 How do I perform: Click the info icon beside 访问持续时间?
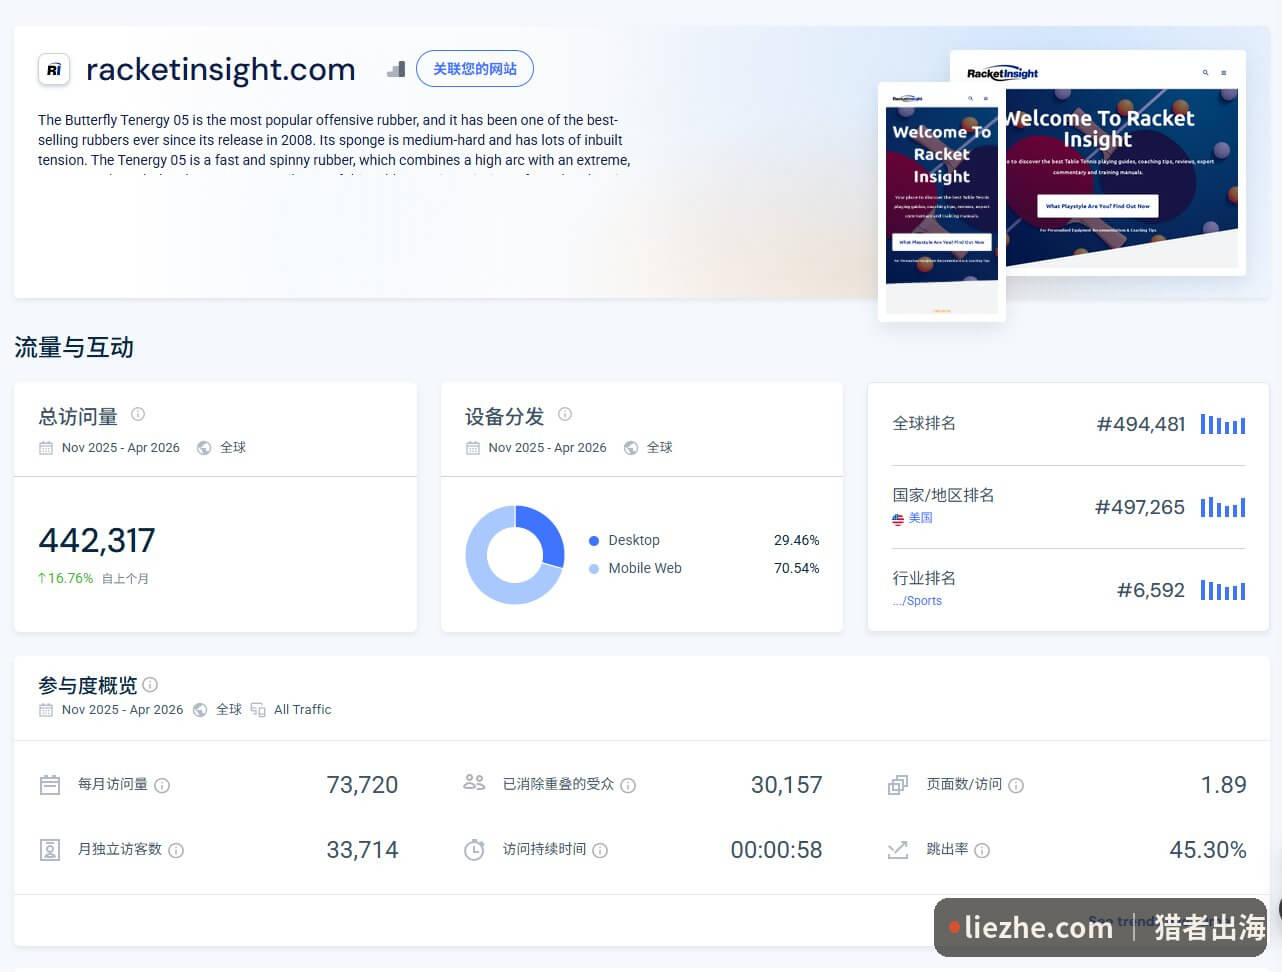(x=600, y=851)
